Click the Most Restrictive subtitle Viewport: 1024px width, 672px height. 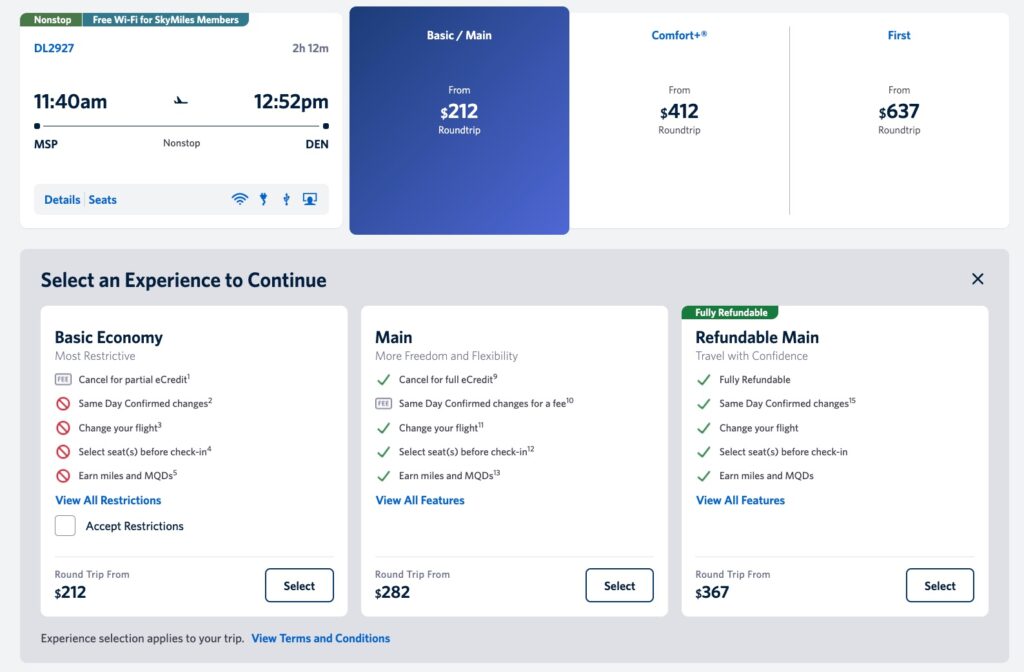click(95, 356)
